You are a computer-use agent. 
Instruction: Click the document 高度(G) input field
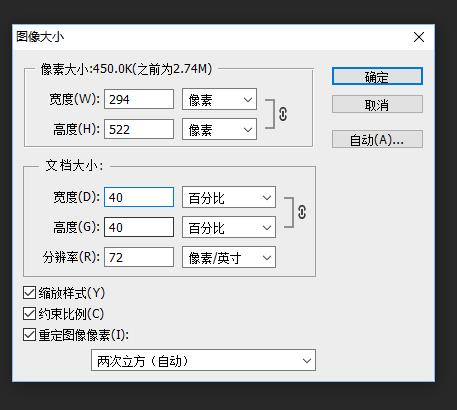[x=139, y=227]
